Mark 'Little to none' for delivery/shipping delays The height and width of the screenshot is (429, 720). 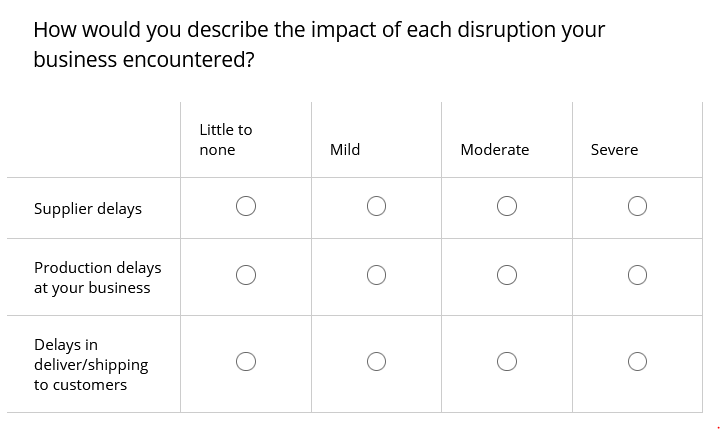pos(246,361)
